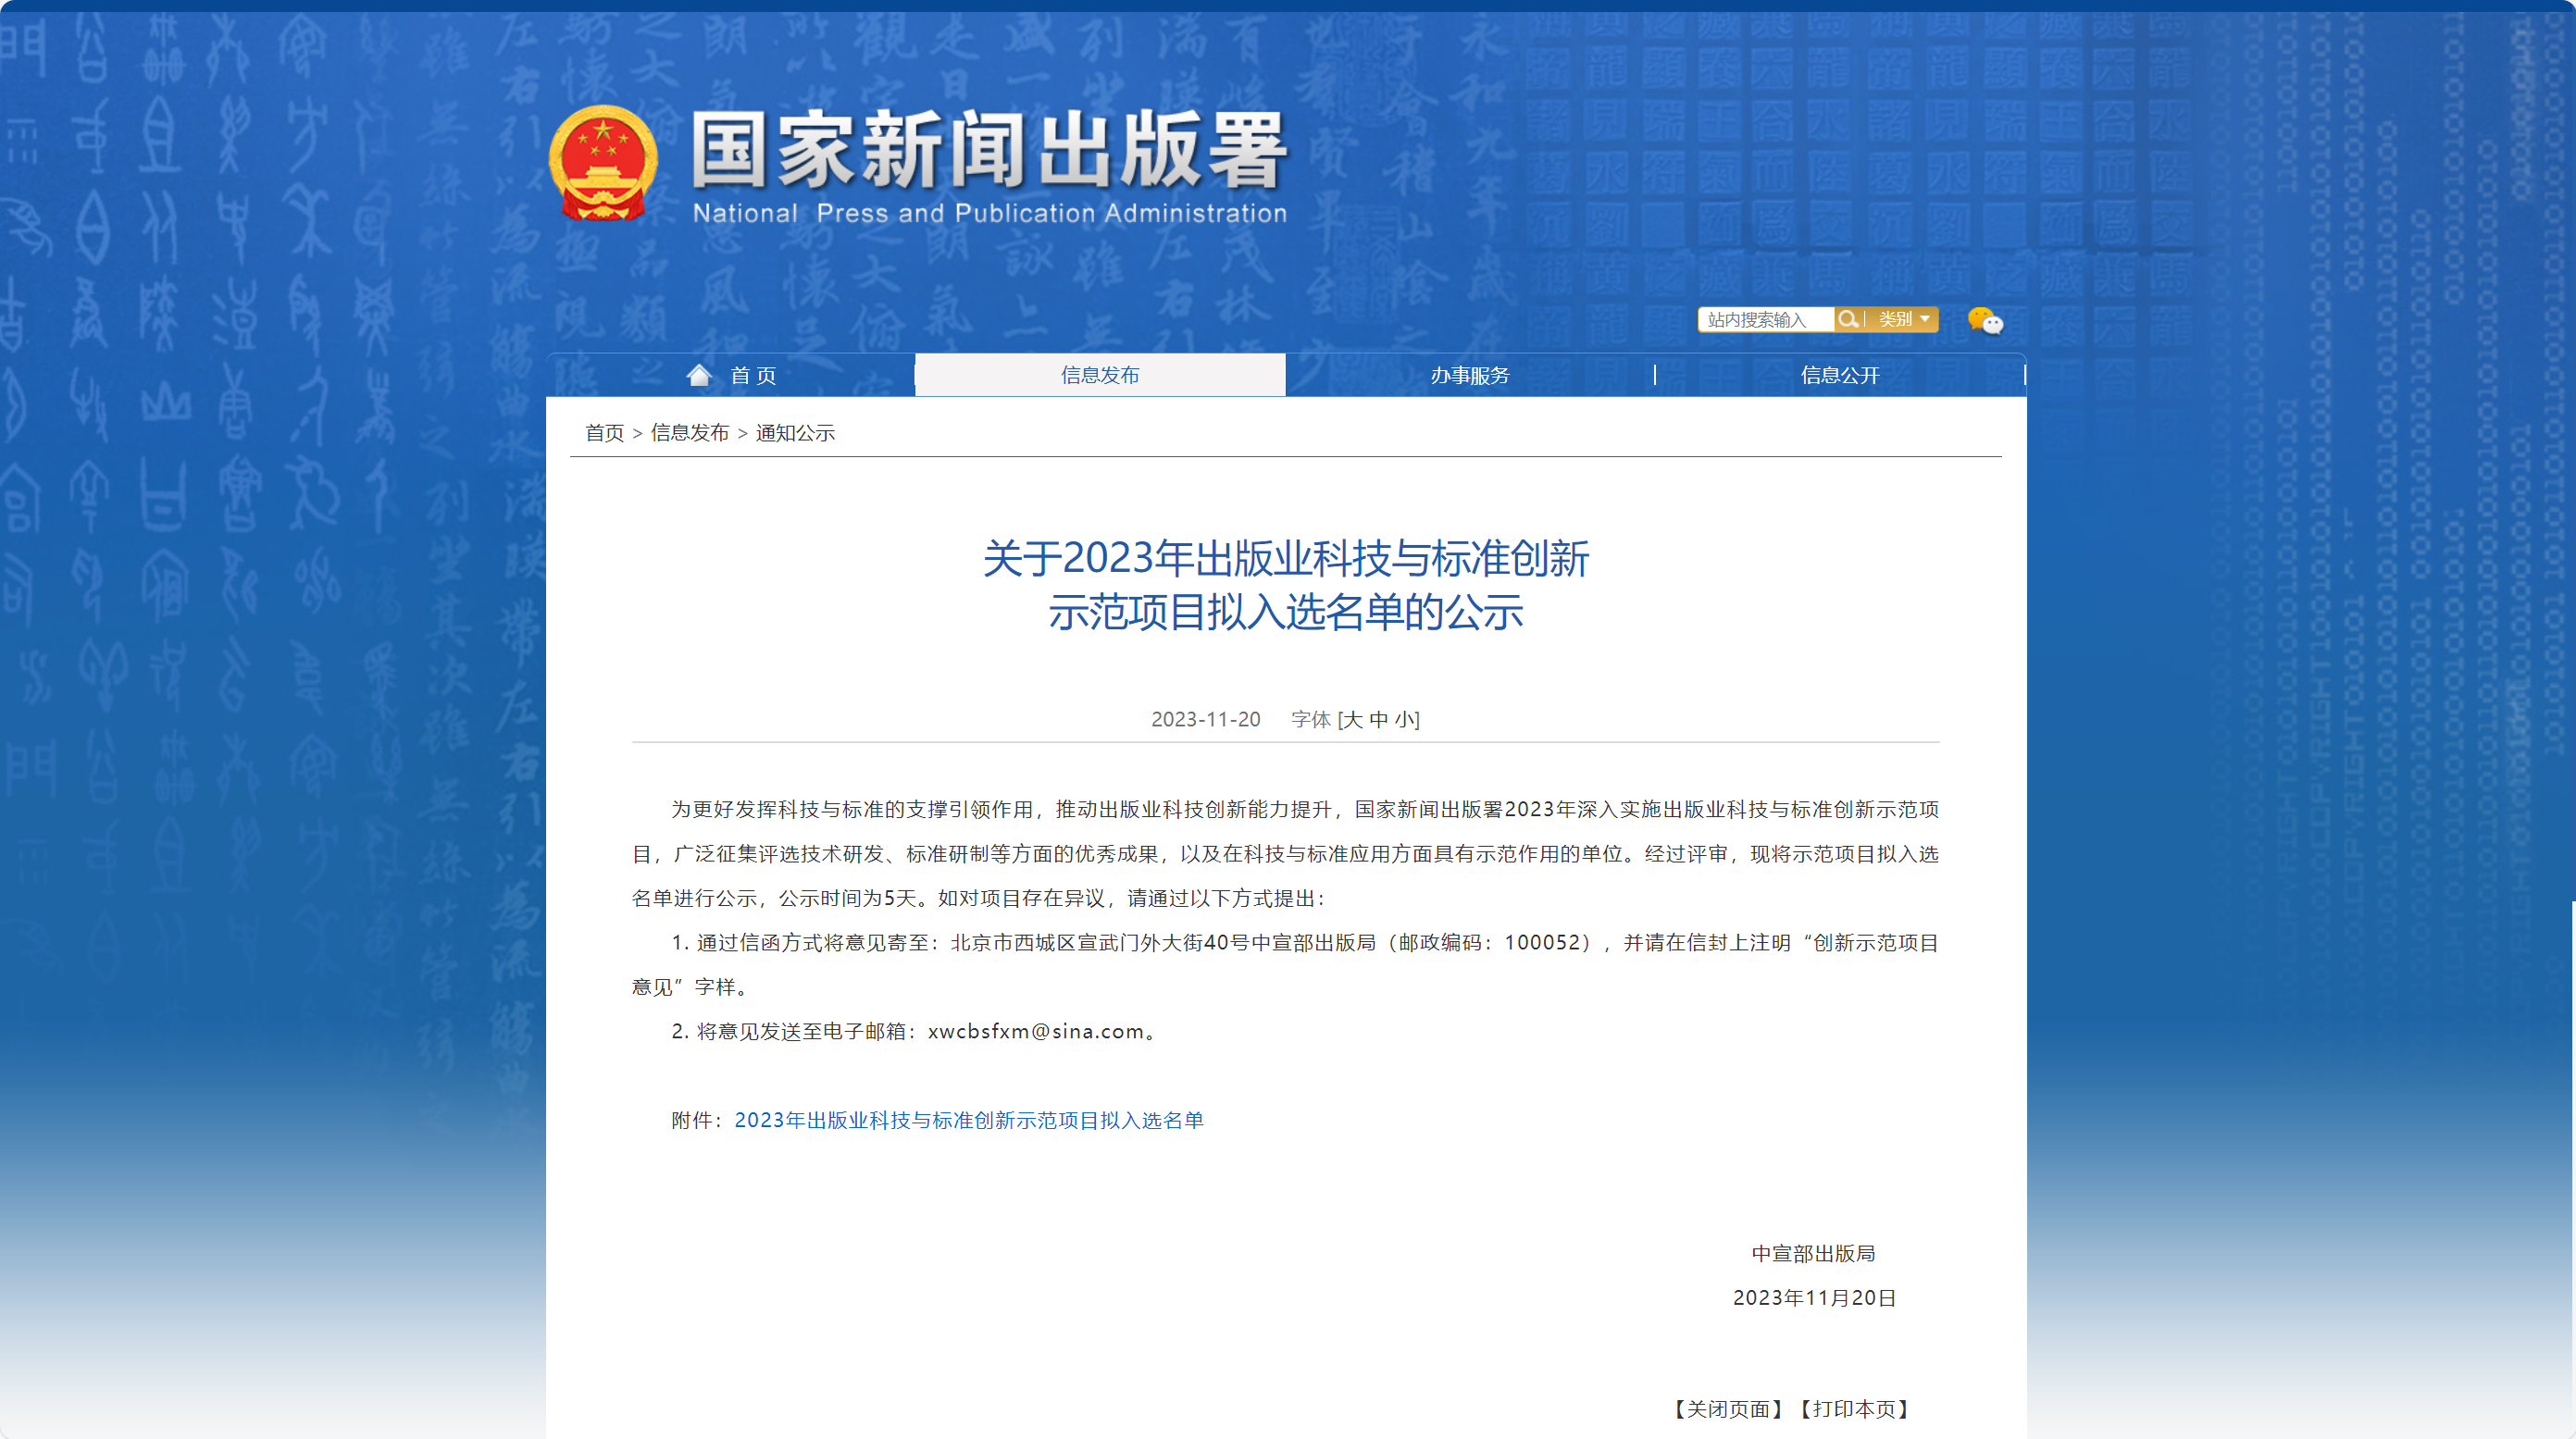This screenshot has height=1439, width=2576.
Task: Open the 2023年拟入选名单 attachment link
Action: coord(968,1120)
